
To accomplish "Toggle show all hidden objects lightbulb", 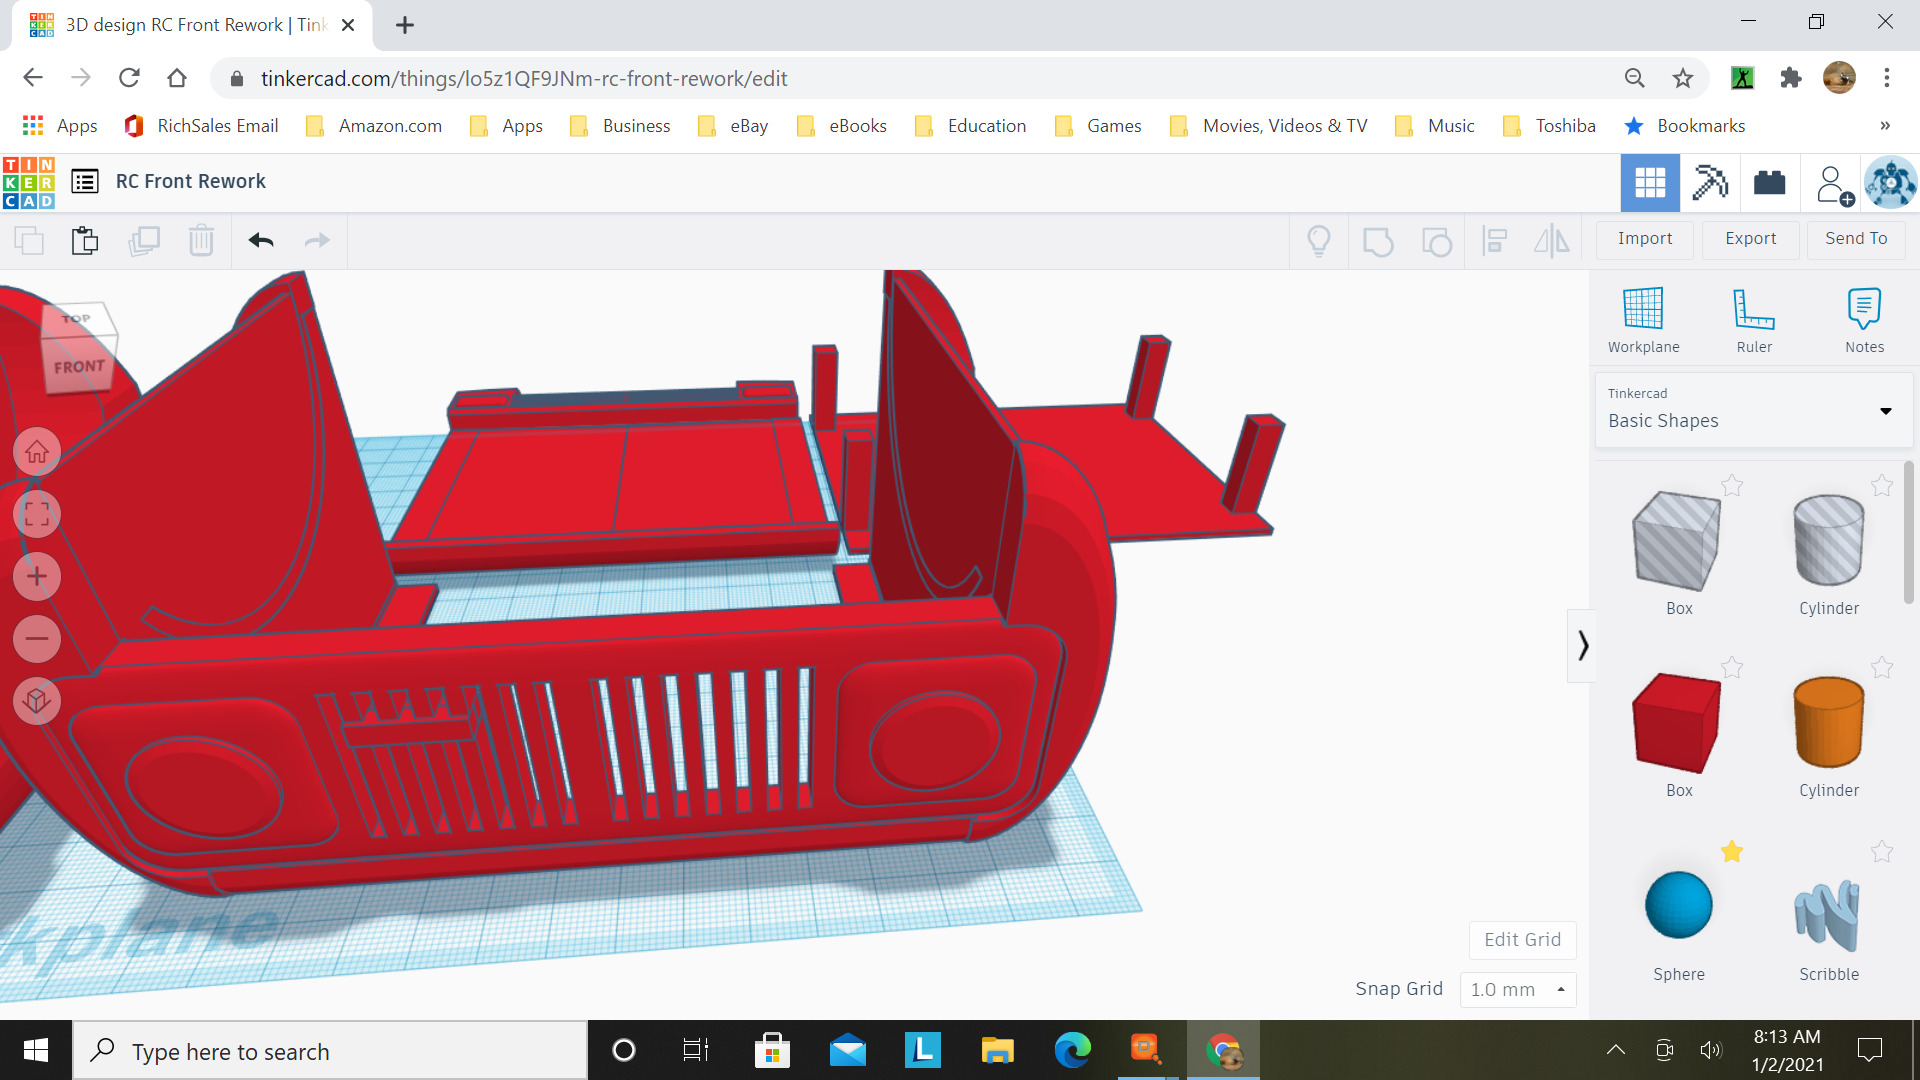I will [1318, 240].
